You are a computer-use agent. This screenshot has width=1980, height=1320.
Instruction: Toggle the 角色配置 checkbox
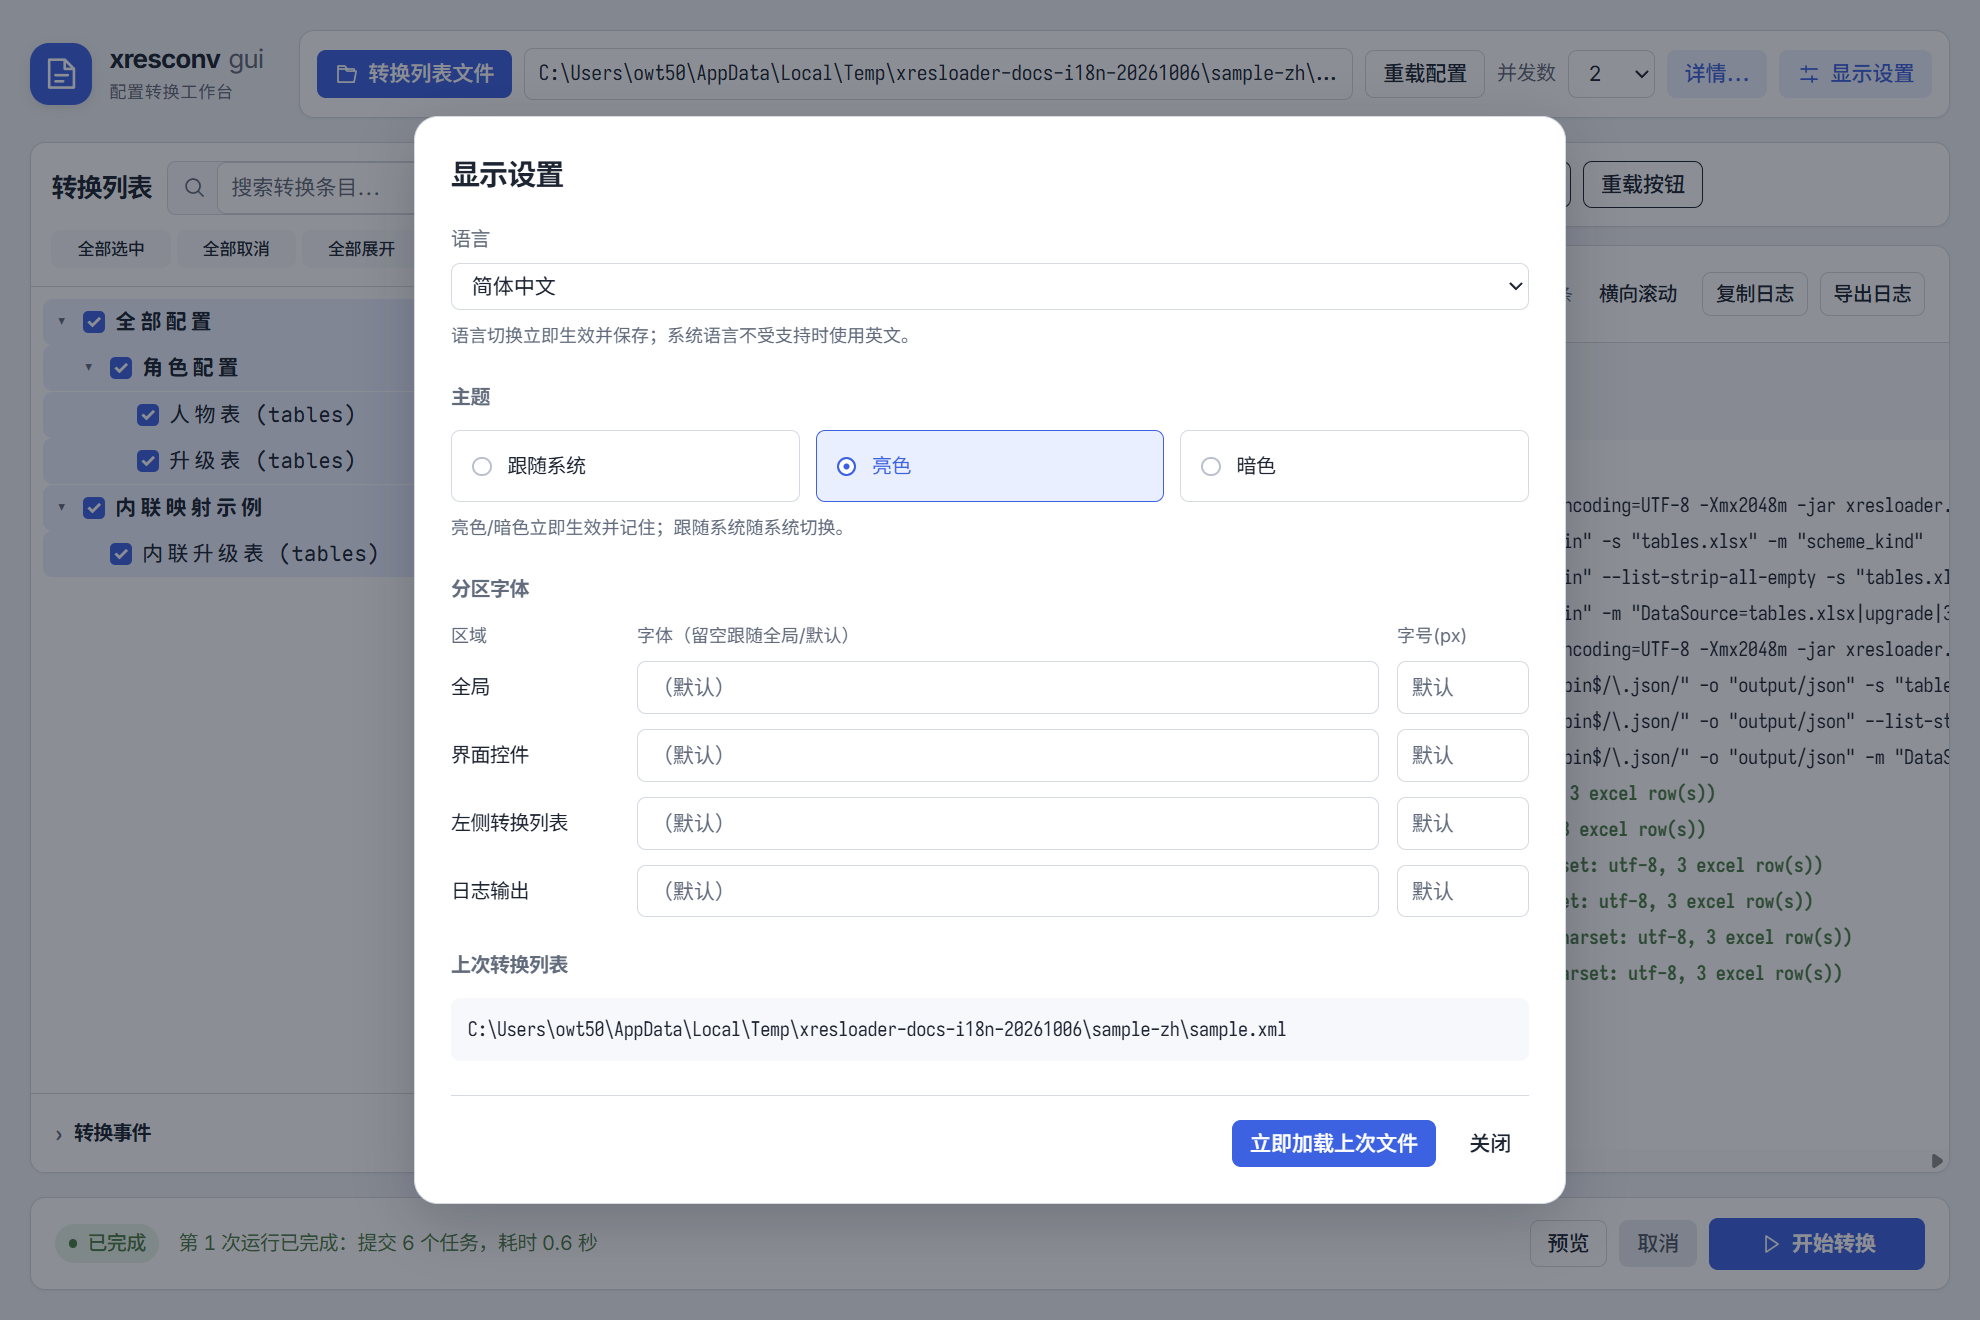[121, 368]
